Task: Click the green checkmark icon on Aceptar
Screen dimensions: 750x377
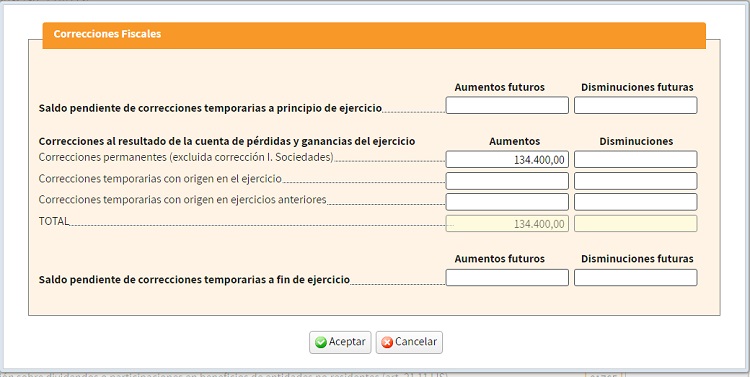Action: coord(321,342)
